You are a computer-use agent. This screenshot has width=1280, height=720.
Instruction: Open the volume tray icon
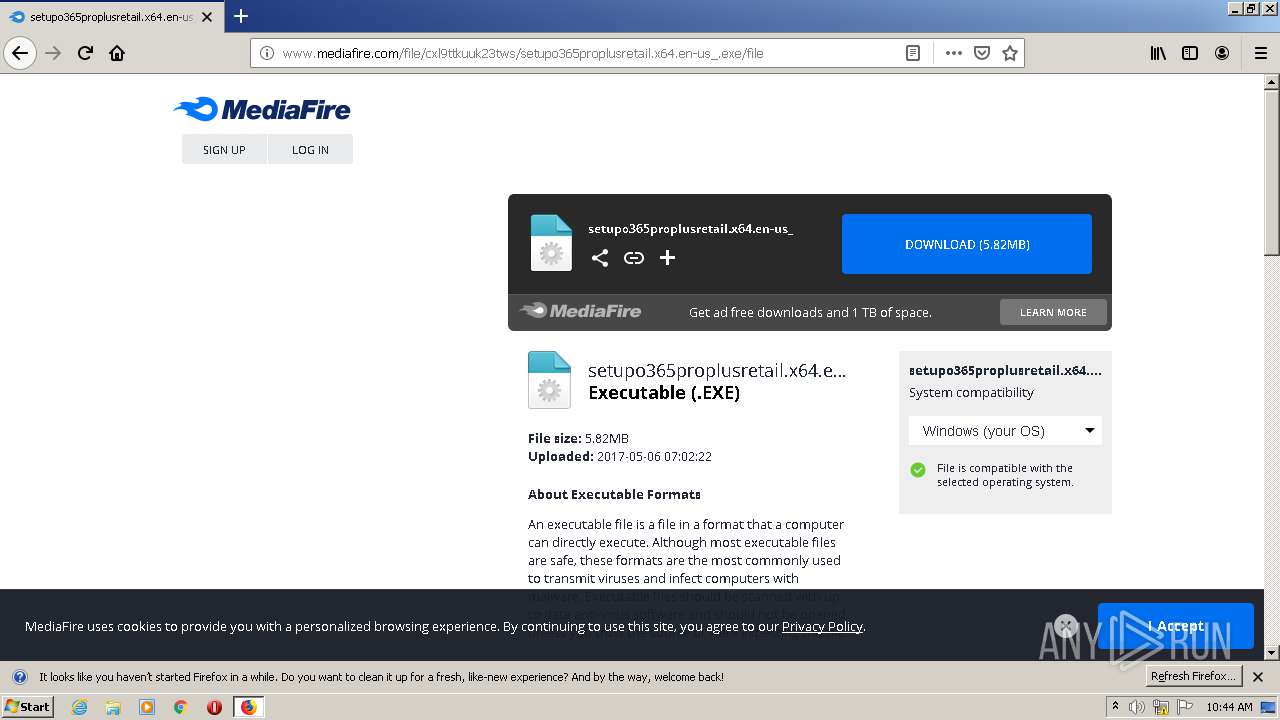(1138, 707)
